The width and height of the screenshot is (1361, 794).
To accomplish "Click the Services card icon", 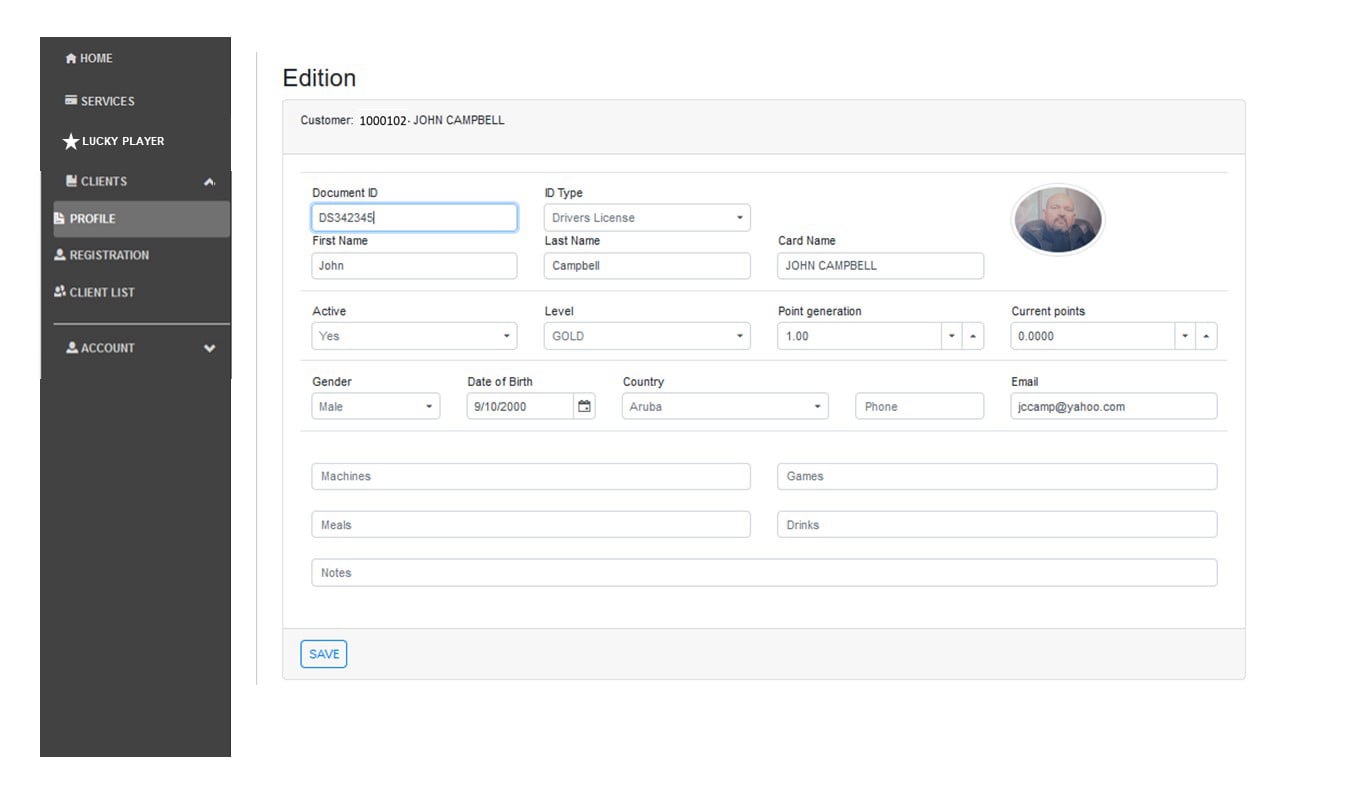I will (x=71, y=101).
